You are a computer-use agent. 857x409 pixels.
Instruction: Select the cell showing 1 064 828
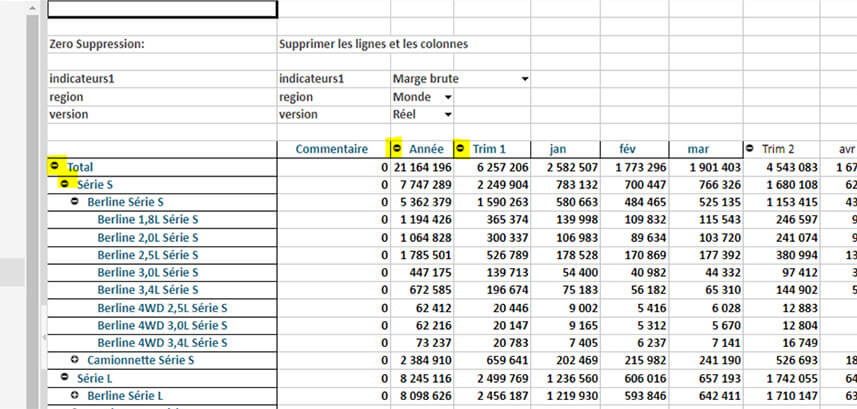pyautogui.click(x=422, y=238)
